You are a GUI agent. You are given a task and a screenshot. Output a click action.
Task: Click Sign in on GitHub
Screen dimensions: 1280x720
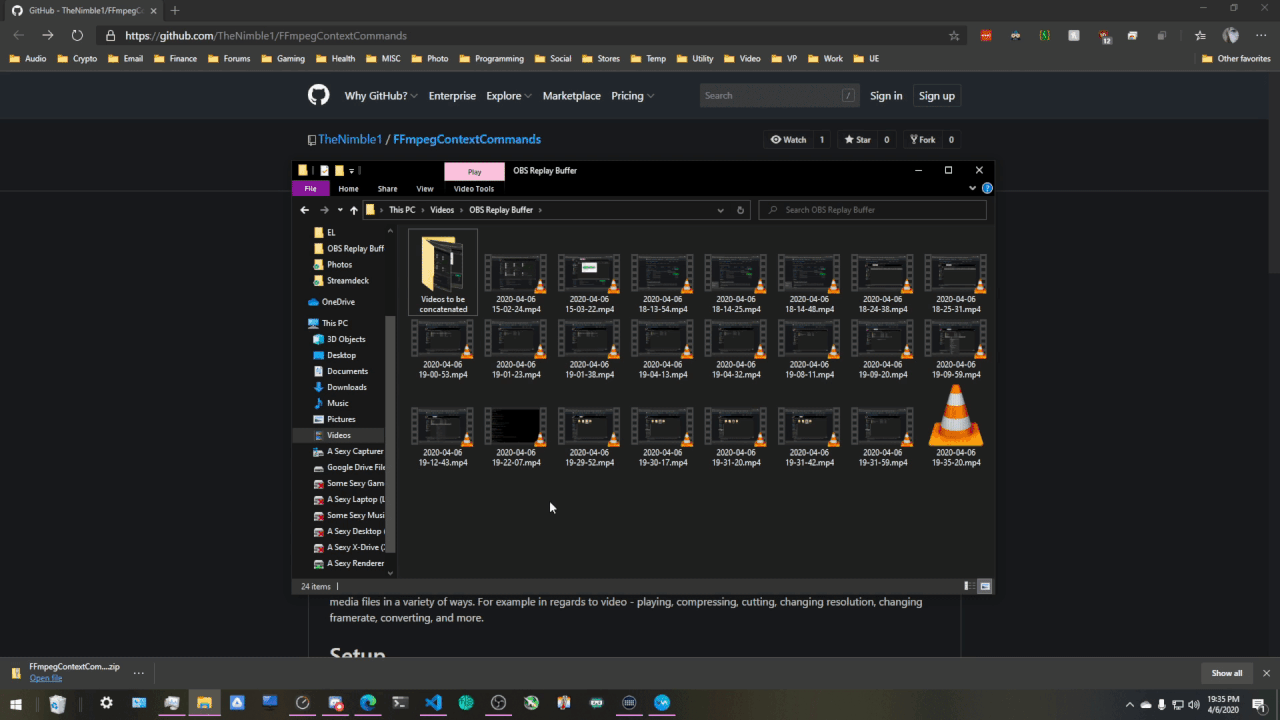click(x=886, y=96)
